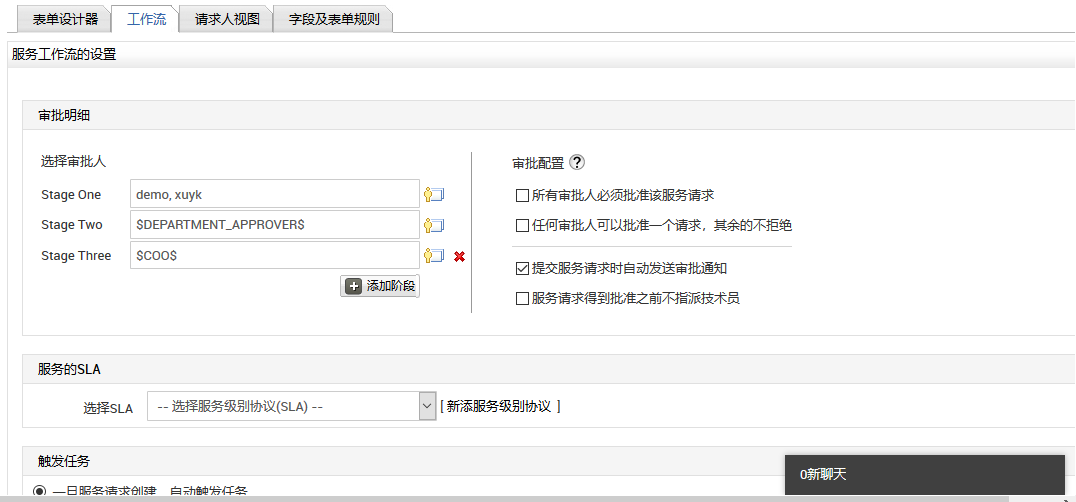Select 一旦服务请求创建 radio button
Viewport: 1076px width, 502px height.
(x=40, y=491)
